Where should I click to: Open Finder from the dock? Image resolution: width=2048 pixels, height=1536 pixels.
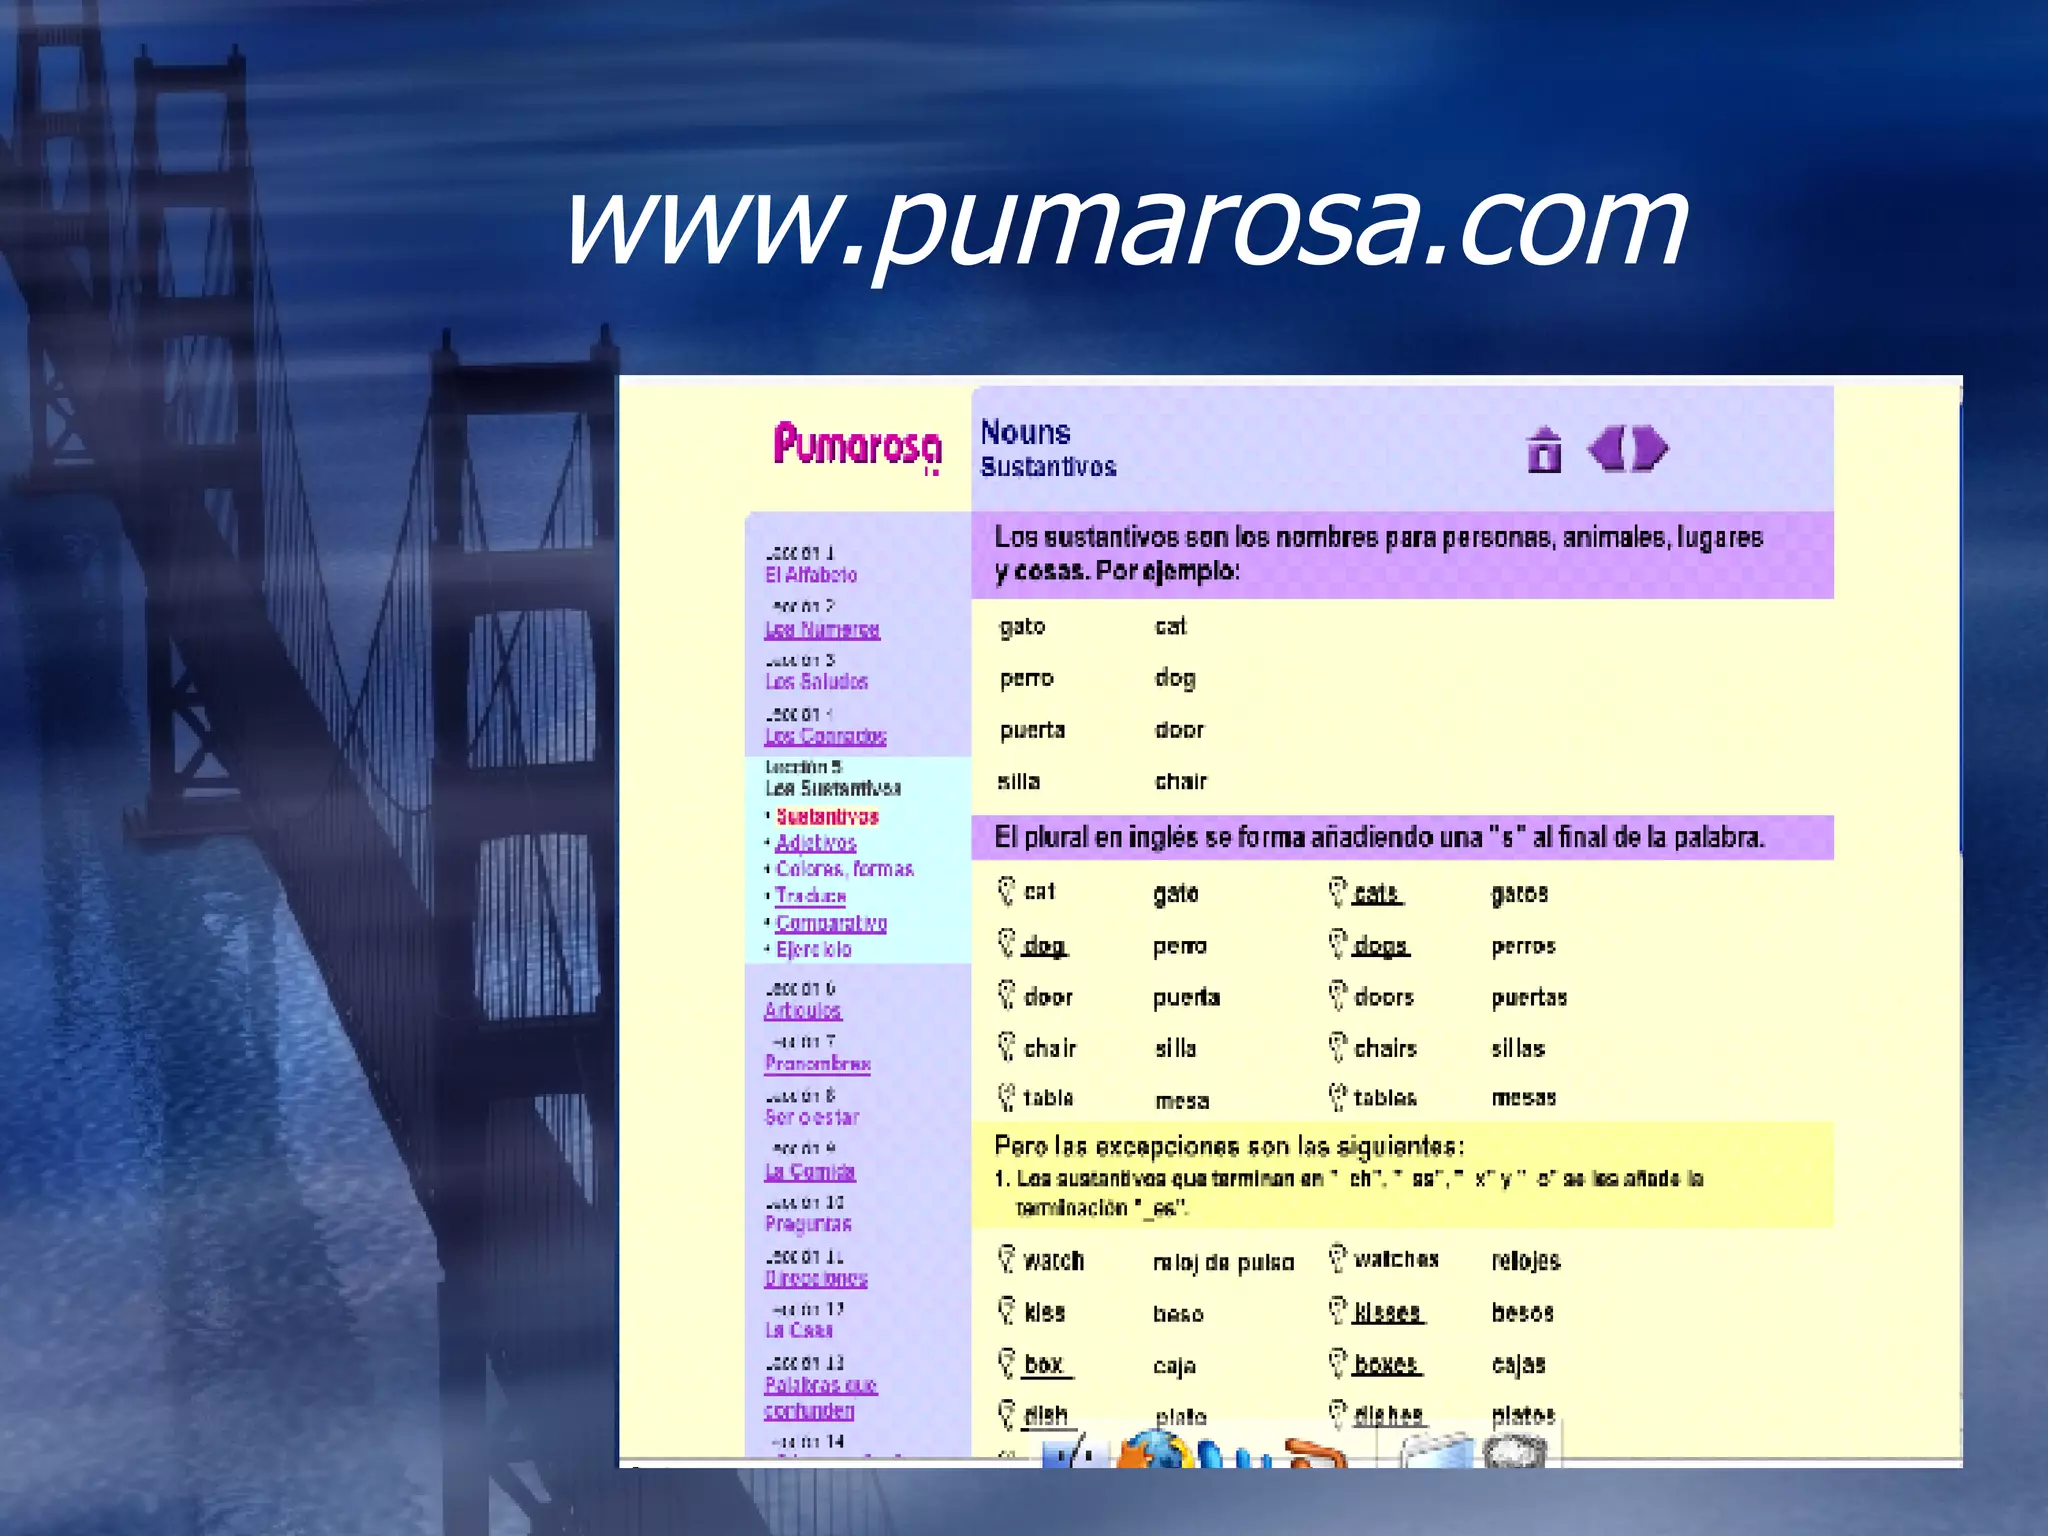click(x=1076, y=1452)
